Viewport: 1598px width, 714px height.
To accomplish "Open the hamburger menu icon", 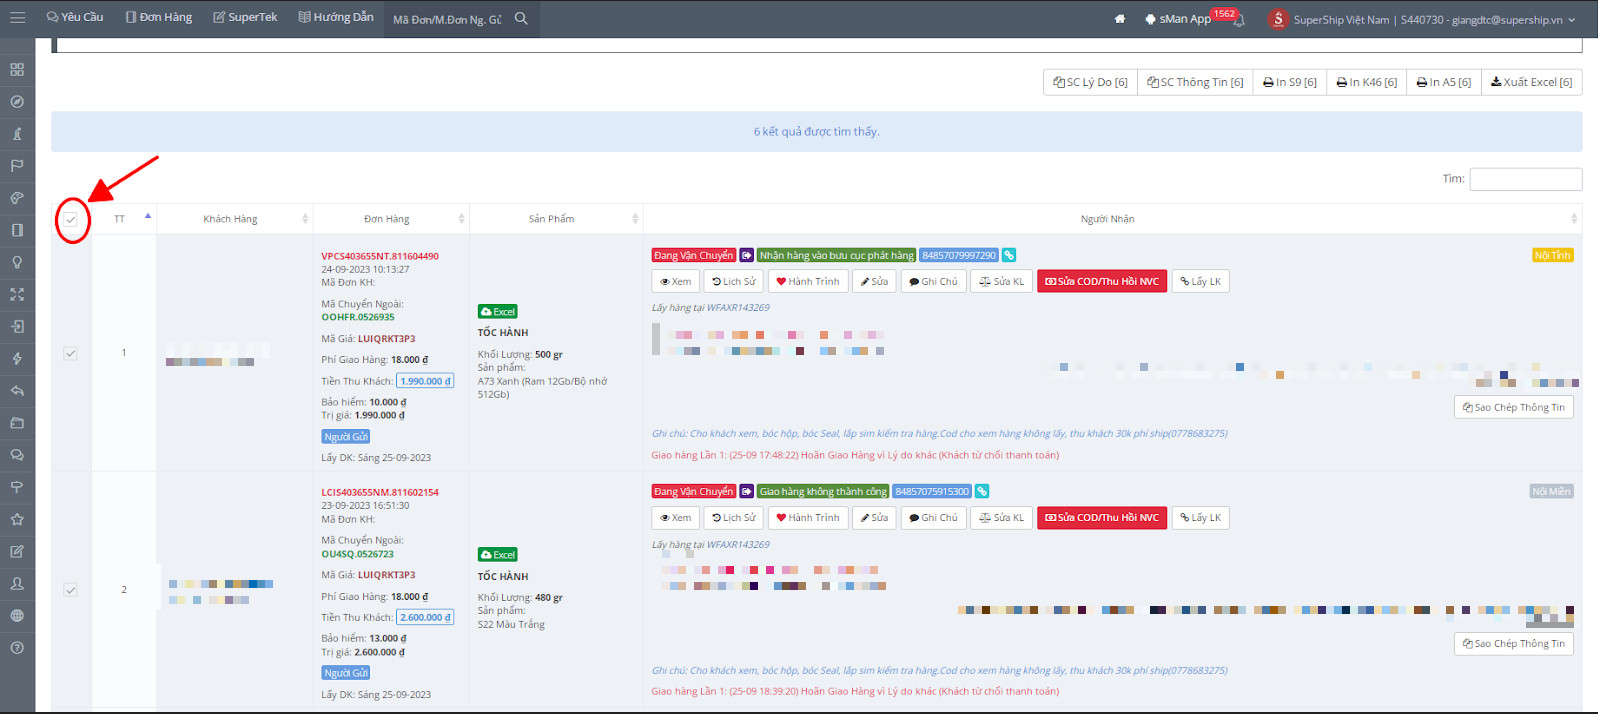I will click(17, 18).
